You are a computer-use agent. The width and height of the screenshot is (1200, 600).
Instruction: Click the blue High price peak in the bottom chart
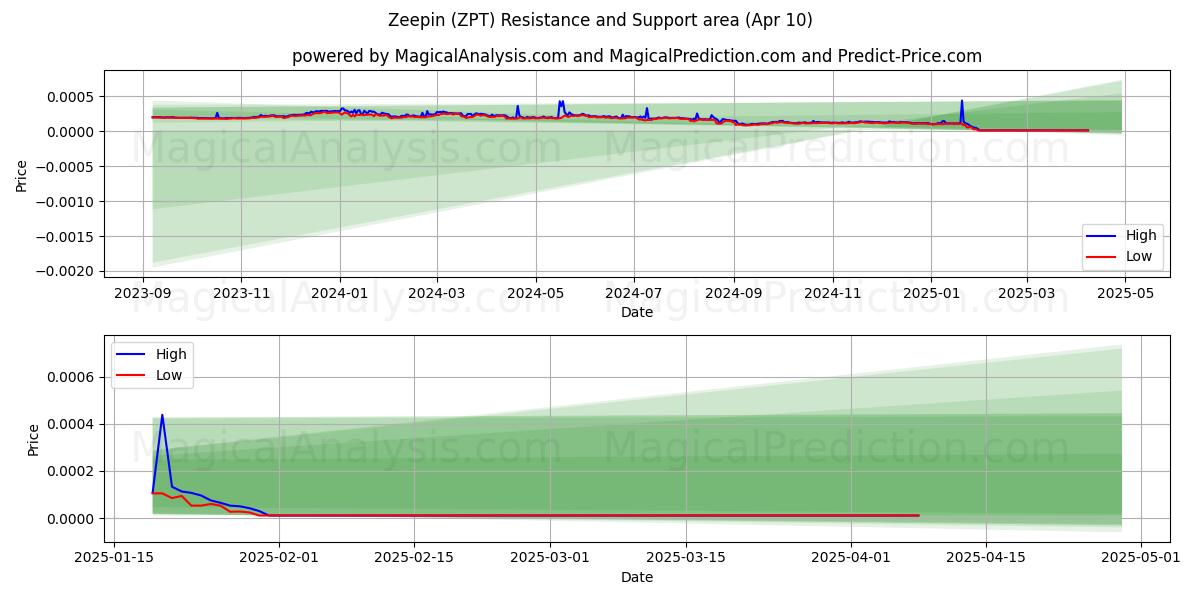tap(162, 416)
